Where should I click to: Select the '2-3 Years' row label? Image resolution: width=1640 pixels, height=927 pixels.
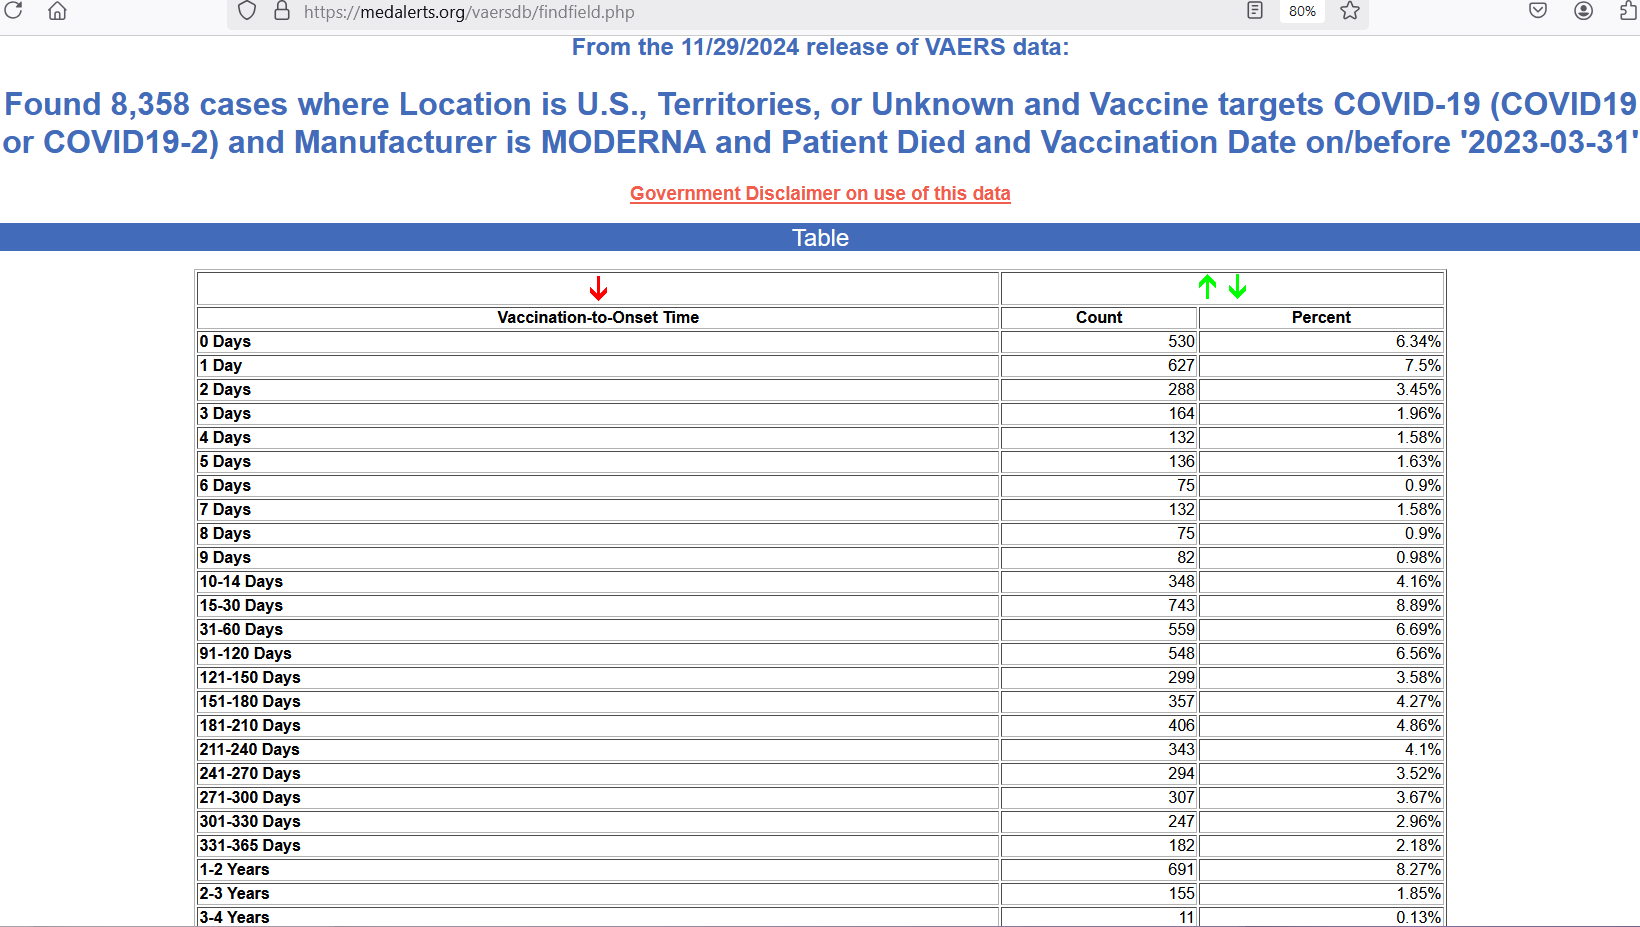pos(234,893)
